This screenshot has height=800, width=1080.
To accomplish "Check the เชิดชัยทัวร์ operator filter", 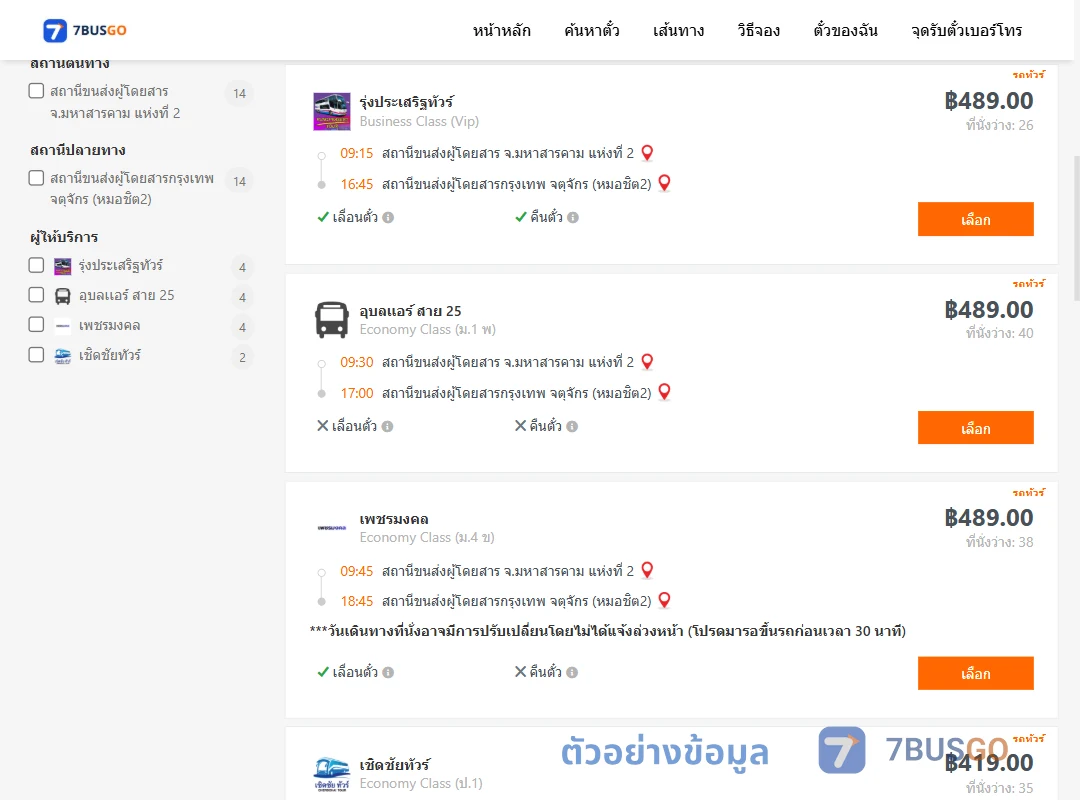I will coord(37,355).
